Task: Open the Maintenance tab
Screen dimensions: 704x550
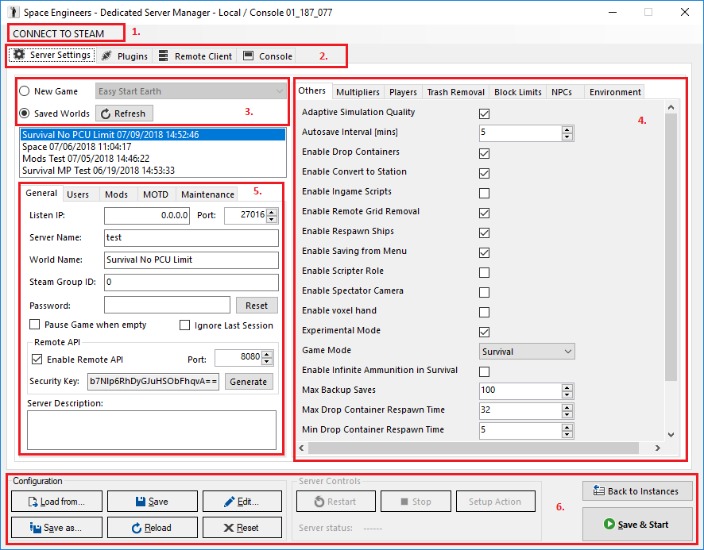Action: tap(207, 194)
